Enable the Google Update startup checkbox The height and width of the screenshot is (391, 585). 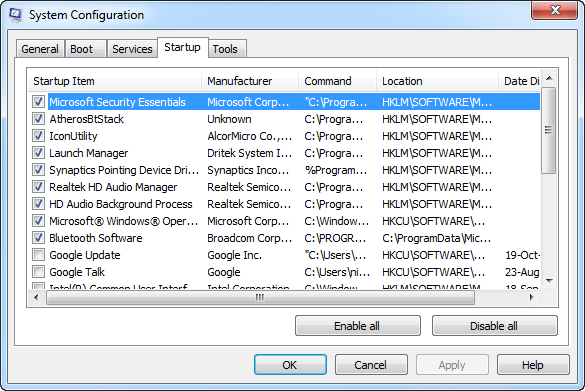tap(38, 255)
